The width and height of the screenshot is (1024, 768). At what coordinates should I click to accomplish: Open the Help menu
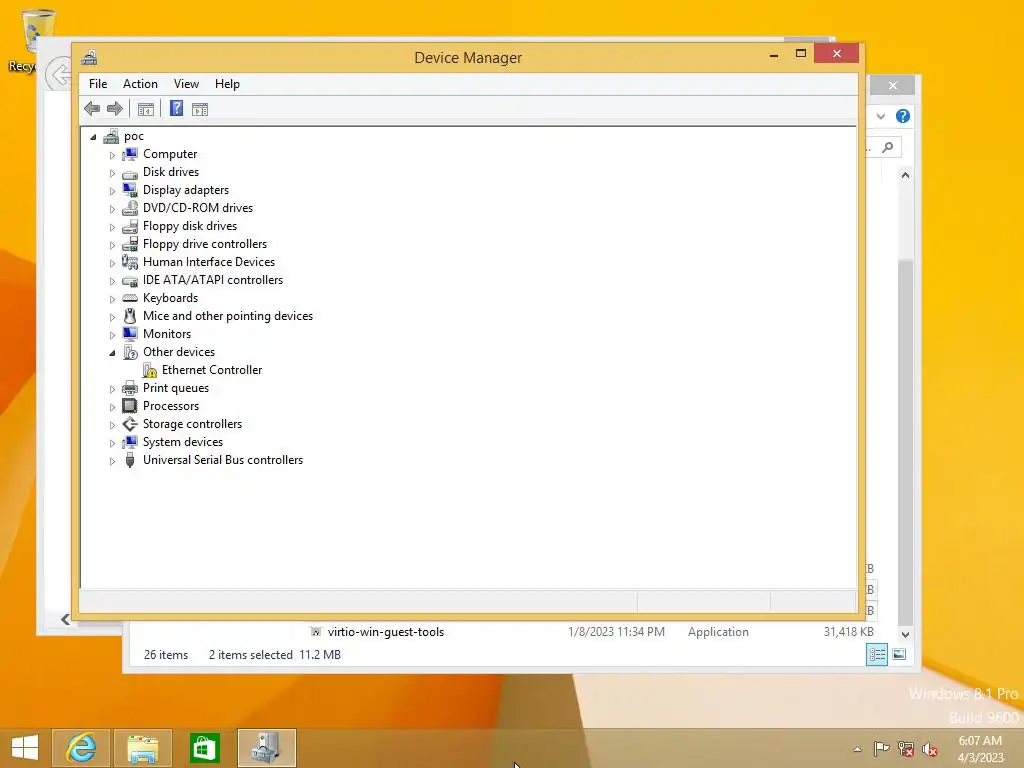[227, 84]
